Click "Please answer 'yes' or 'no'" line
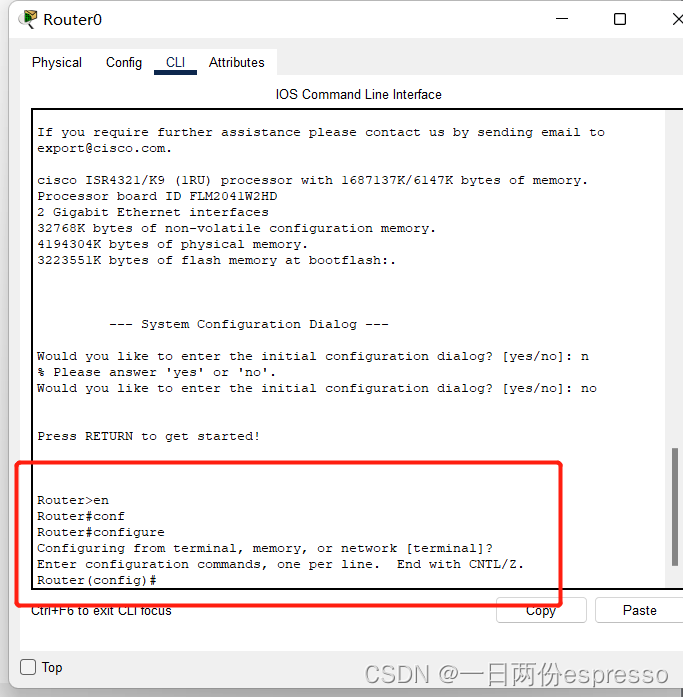Screen dimensions: 683x697 (156, 372)
